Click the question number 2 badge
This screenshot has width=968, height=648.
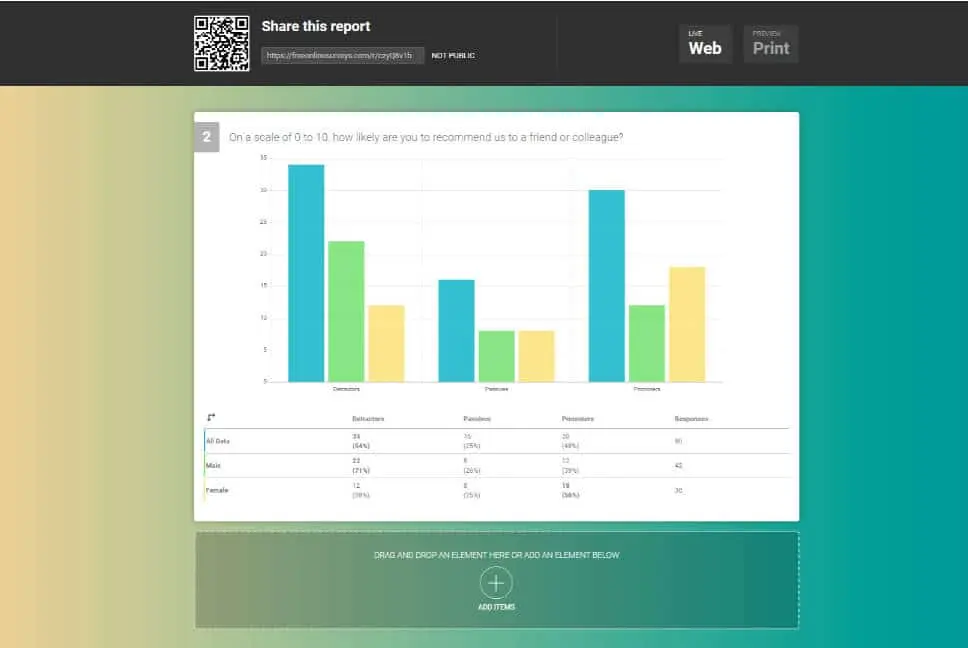point(206,137)
